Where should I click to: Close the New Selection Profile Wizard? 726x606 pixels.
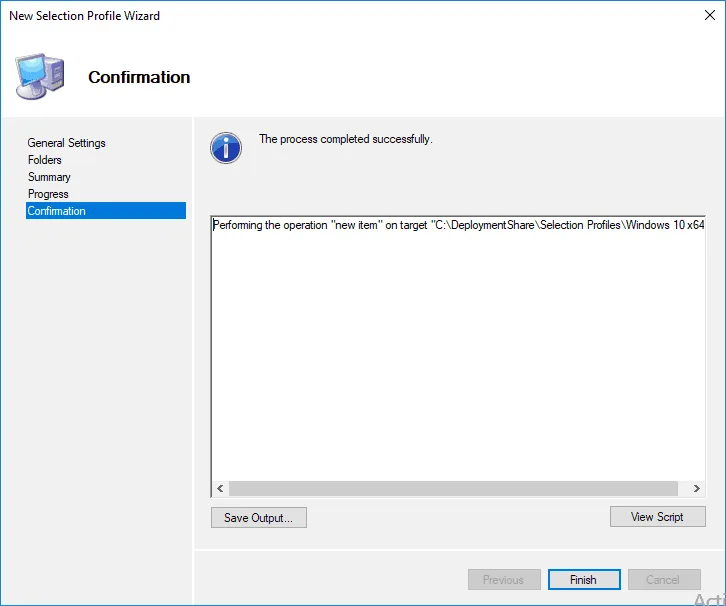(709, 15)
